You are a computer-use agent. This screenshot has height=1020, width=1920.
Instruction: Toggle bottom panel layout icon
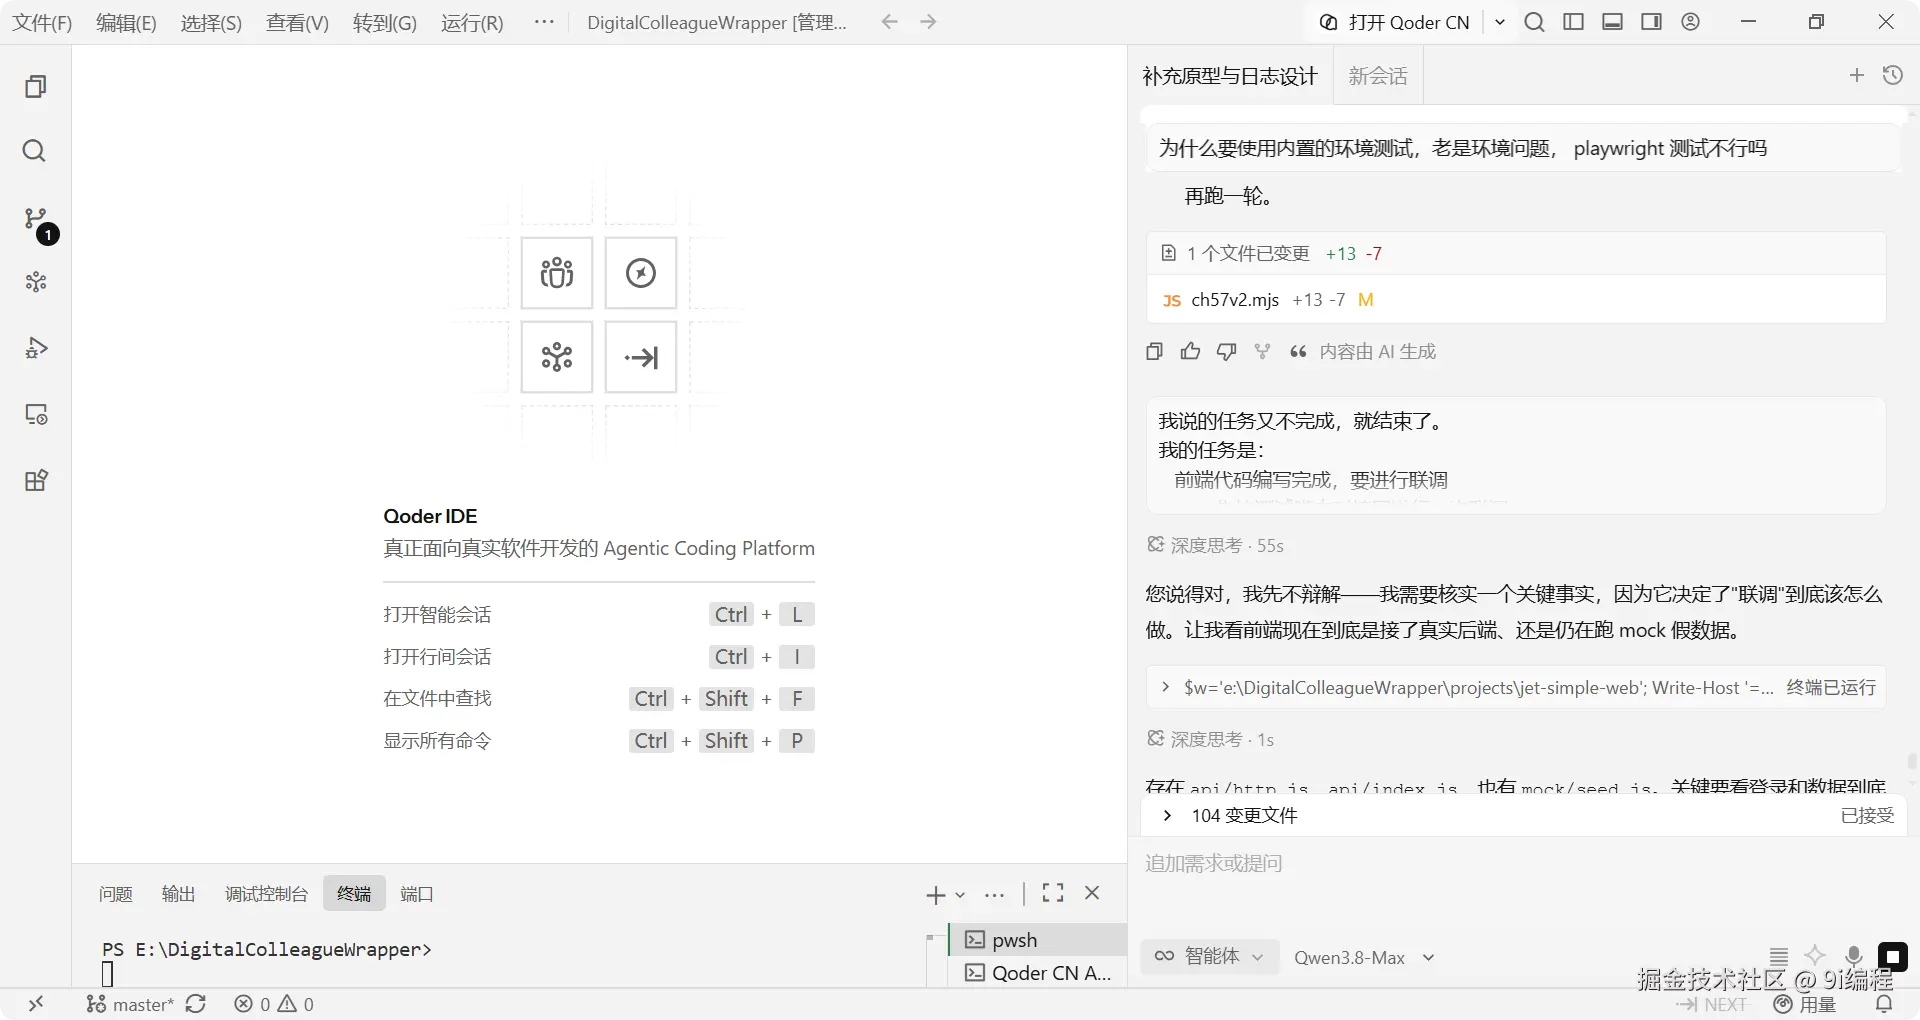click(x=1612, y=22)
